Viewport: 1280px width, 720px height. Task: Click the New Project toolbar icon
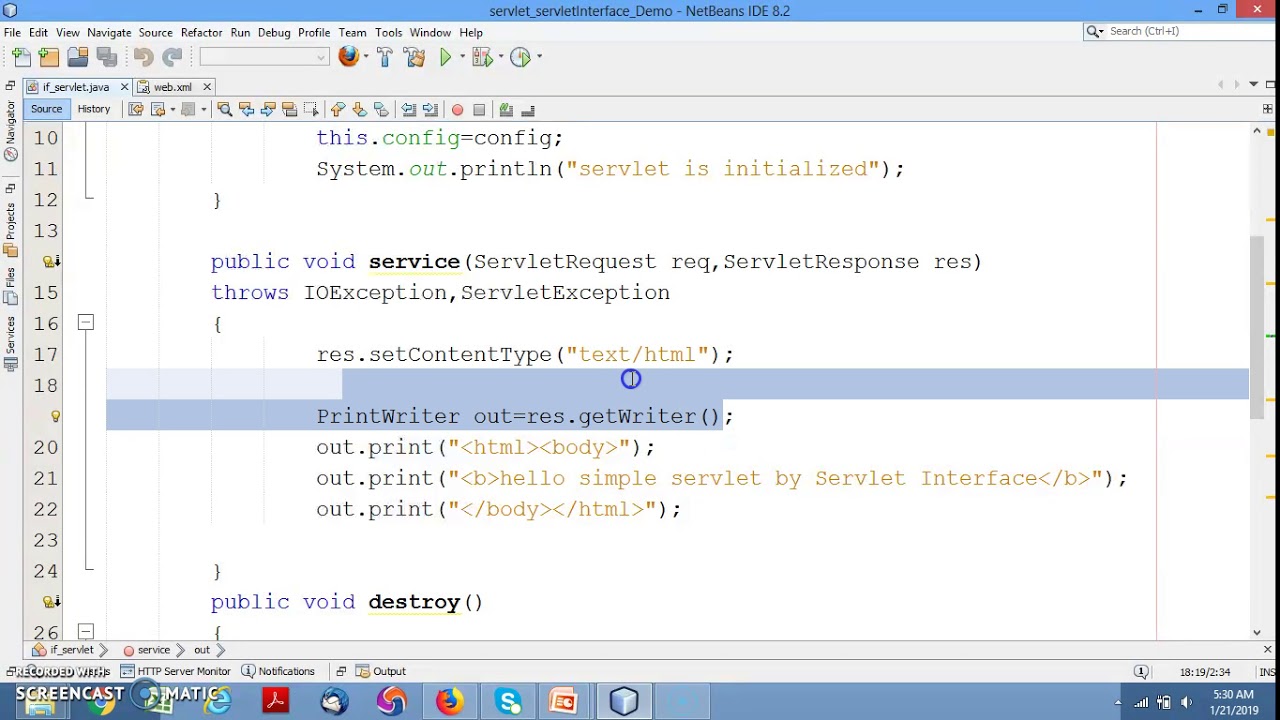tap(49, 57)
